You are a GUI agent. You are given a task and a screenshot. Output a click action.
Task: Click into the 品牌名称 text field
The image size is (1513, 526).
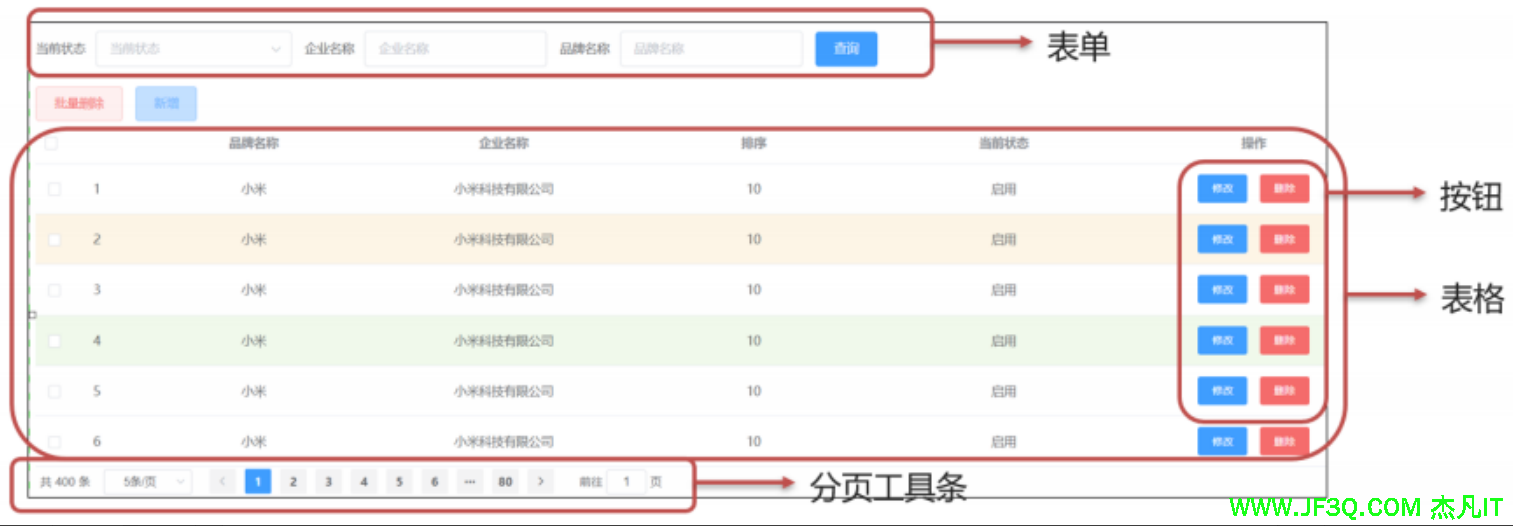point(711,49)
